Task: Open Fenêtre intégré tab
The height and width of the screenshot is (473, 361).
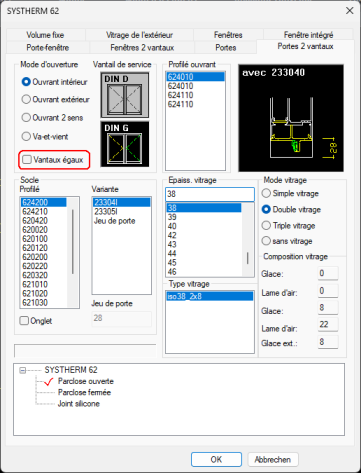Action: click(308, 35)
